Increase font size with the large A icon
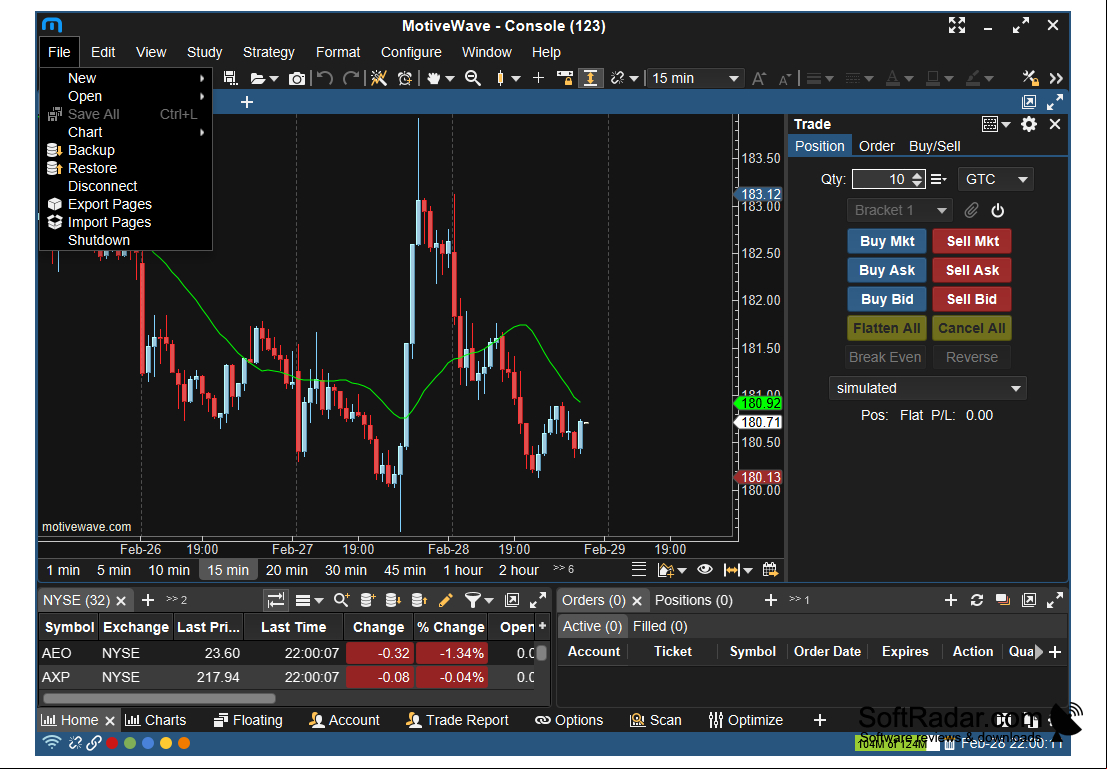 tap(759, 78)
